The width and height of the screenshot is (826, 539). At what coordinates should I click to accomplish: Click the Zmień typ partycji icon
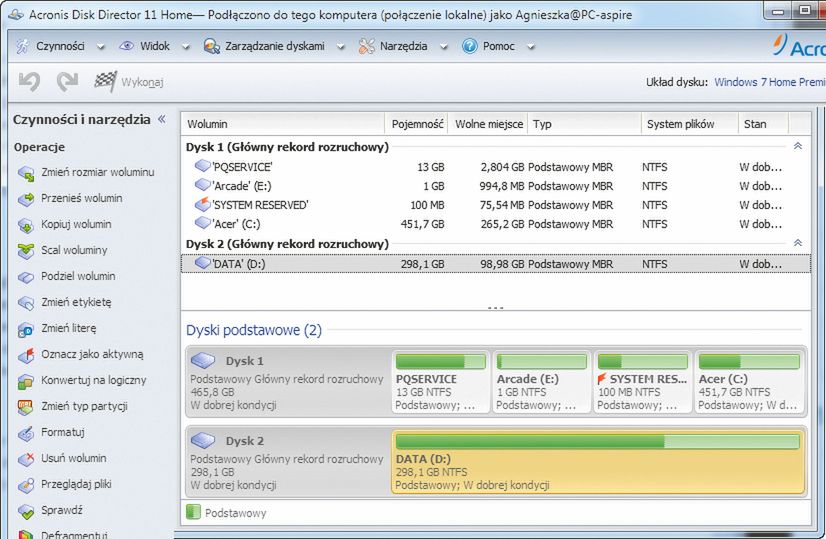(x=25, y=407)
